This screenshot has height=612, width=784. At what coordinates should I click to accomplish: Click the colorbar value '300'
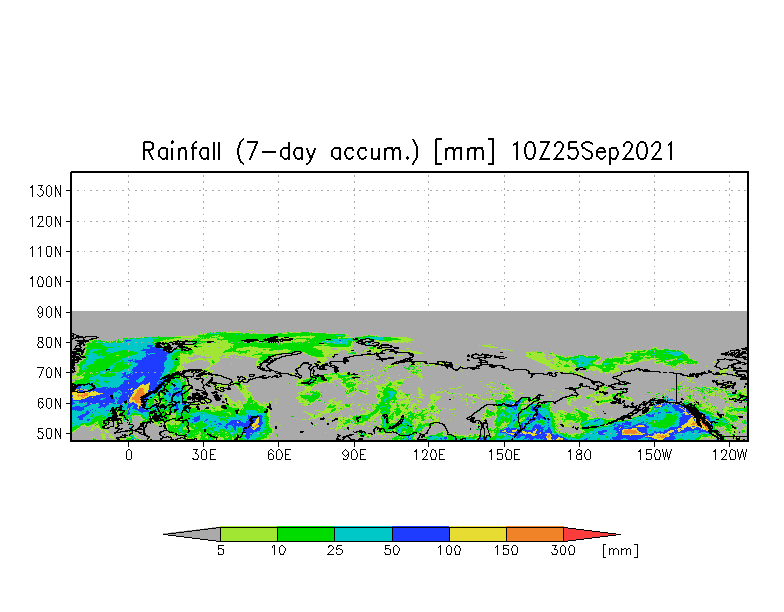pos(563,550)
